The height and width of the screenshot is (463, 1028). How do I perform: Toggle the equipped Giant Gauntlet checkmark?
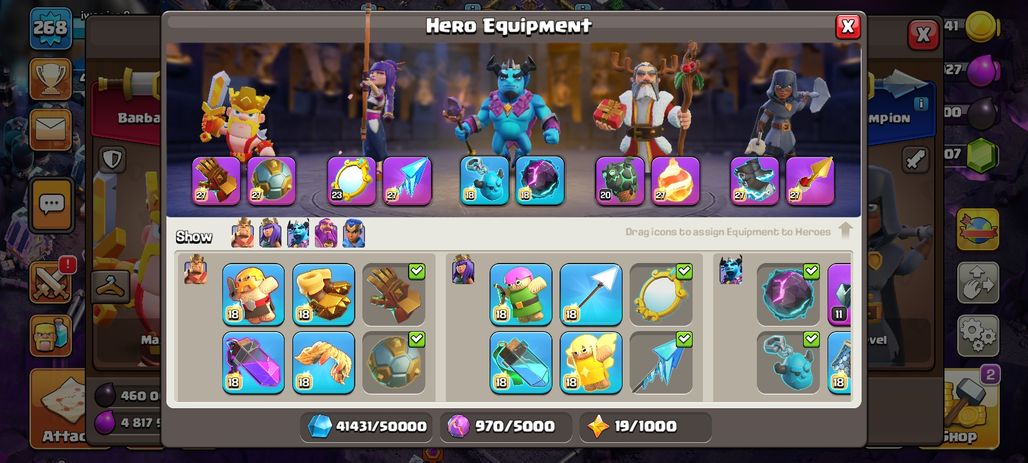416,271
